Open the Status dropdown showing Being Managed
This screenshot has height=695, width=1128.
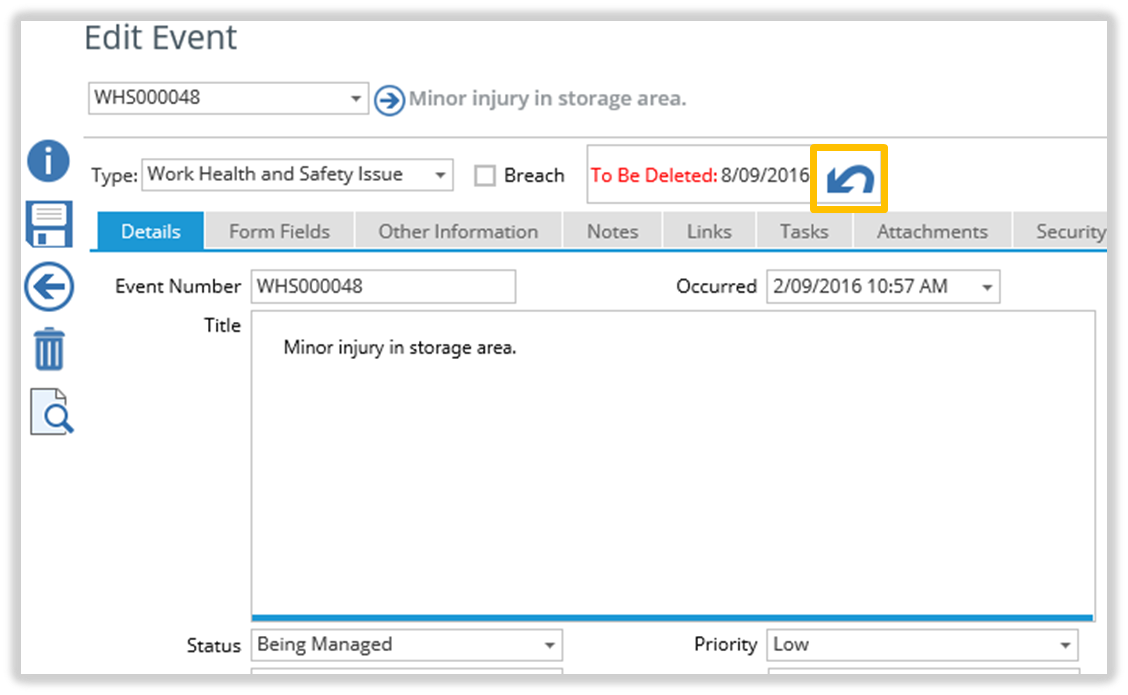[549, 645]
